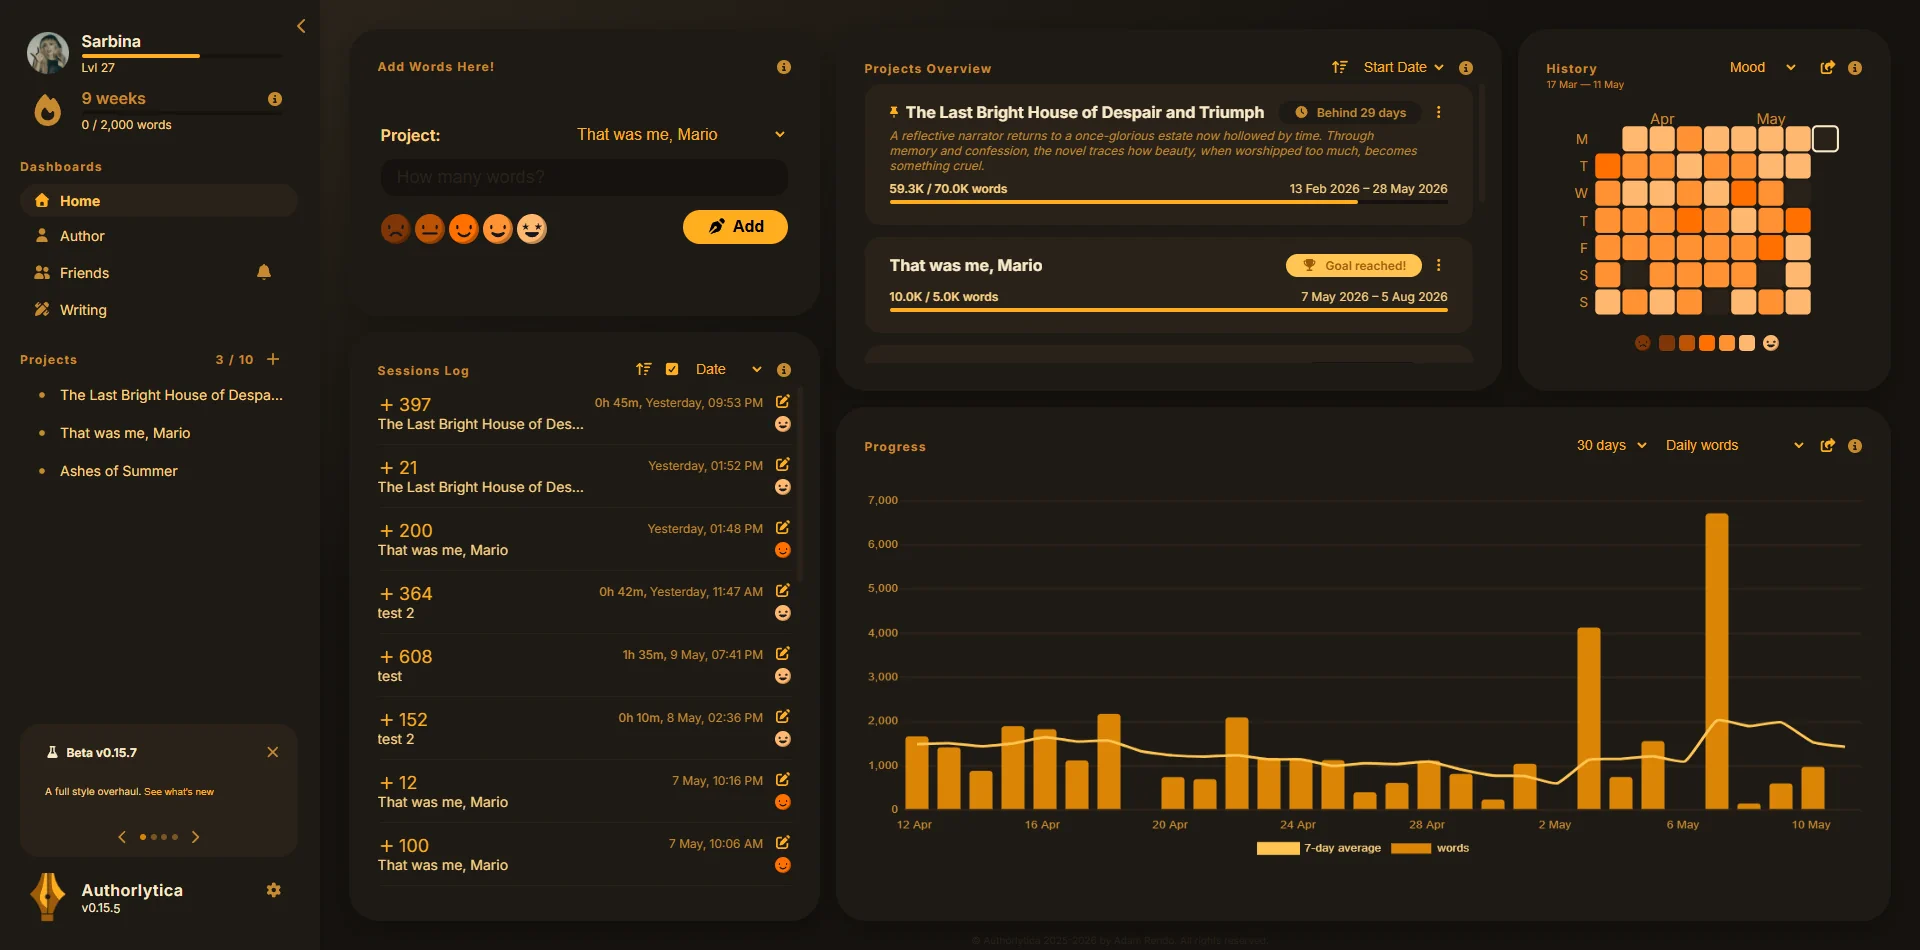Follow the 'See what's new' link
The height and width of the screenshot is (950, 1920).
[x=179, y=792]
